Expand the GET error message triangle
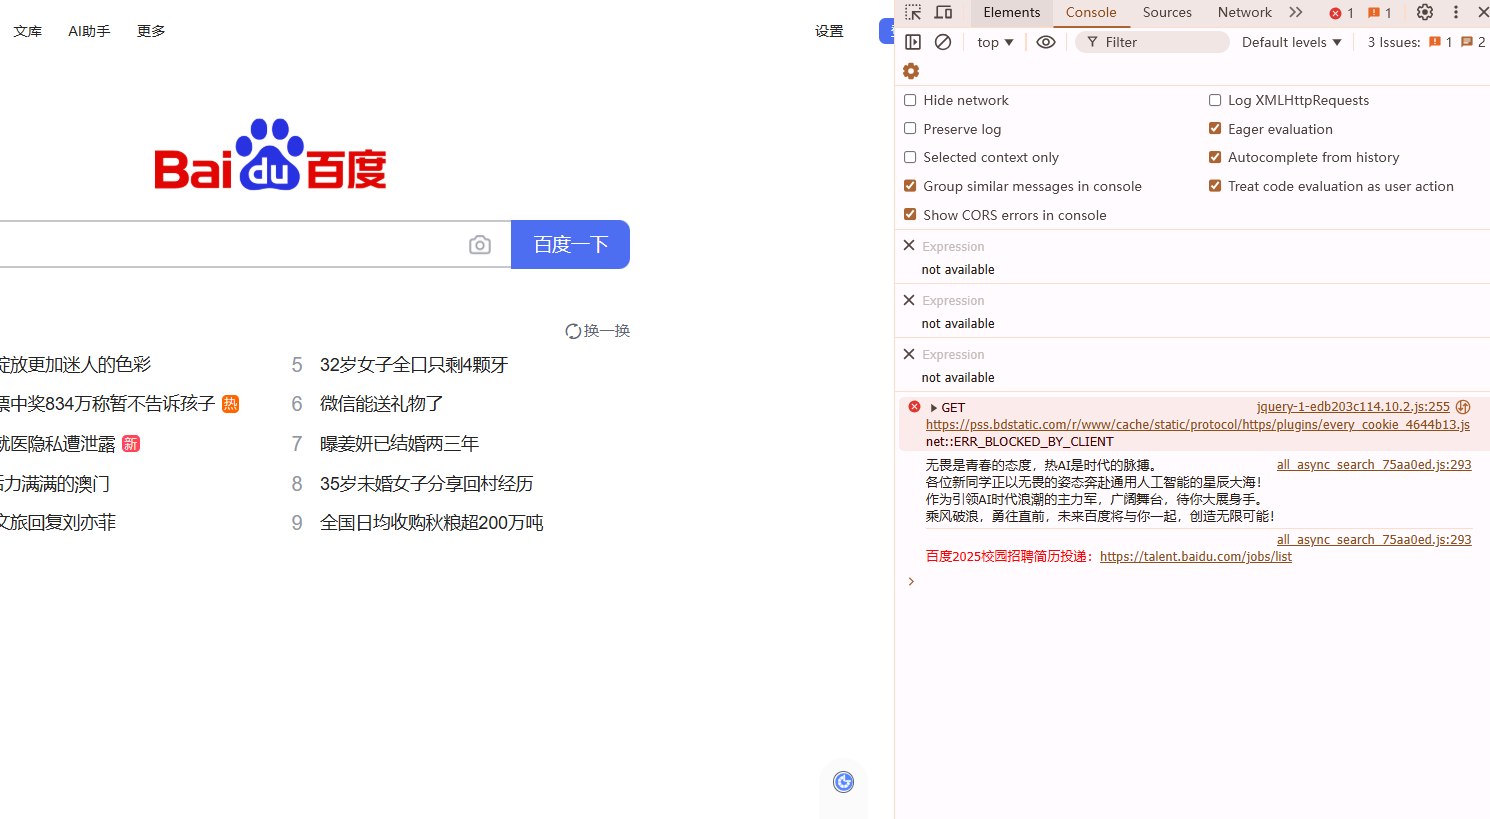Screen dimensions: 1490x819 pyautogui.click(x=933, y=408)
